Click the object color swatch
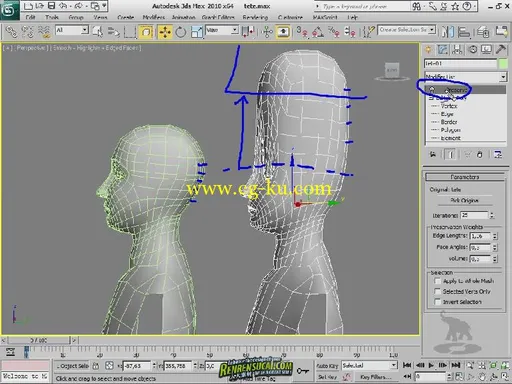This screenshot has height=384, width=512. click(503, 63)
